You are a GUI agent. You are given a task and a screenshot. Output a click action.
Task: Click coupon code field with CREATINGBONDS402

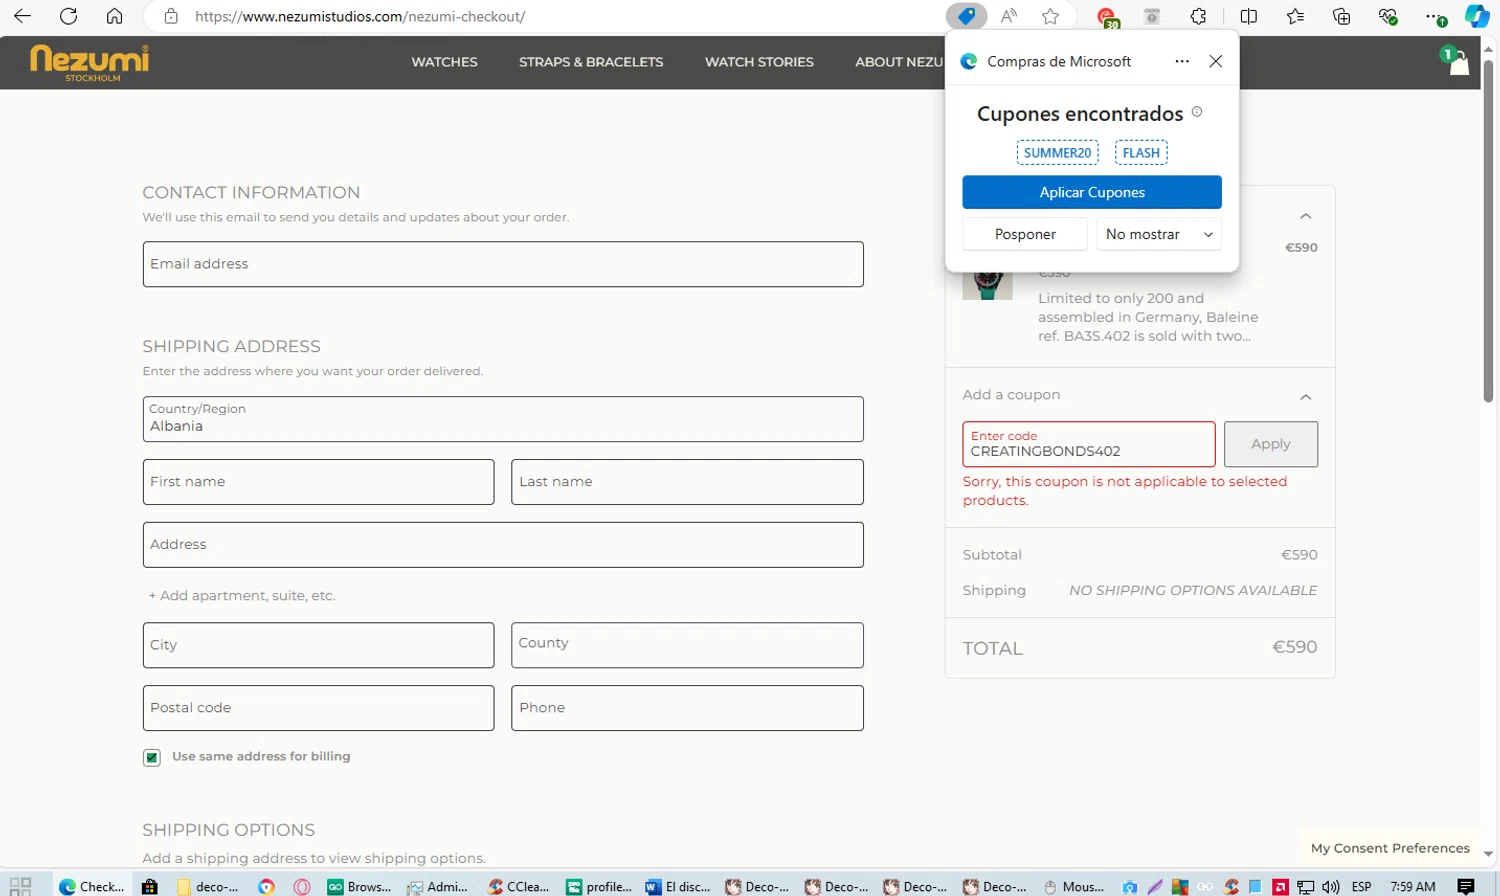pyautogui.click(x=1089, y=444)
